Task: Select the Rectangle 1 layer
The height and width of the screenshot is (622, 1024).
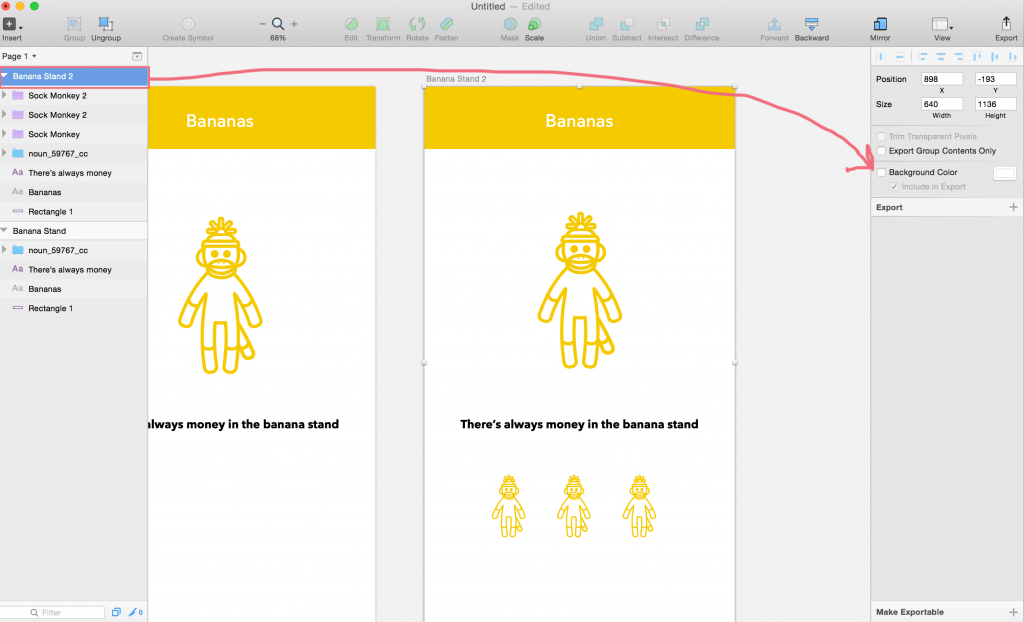Action: (50, 212)
